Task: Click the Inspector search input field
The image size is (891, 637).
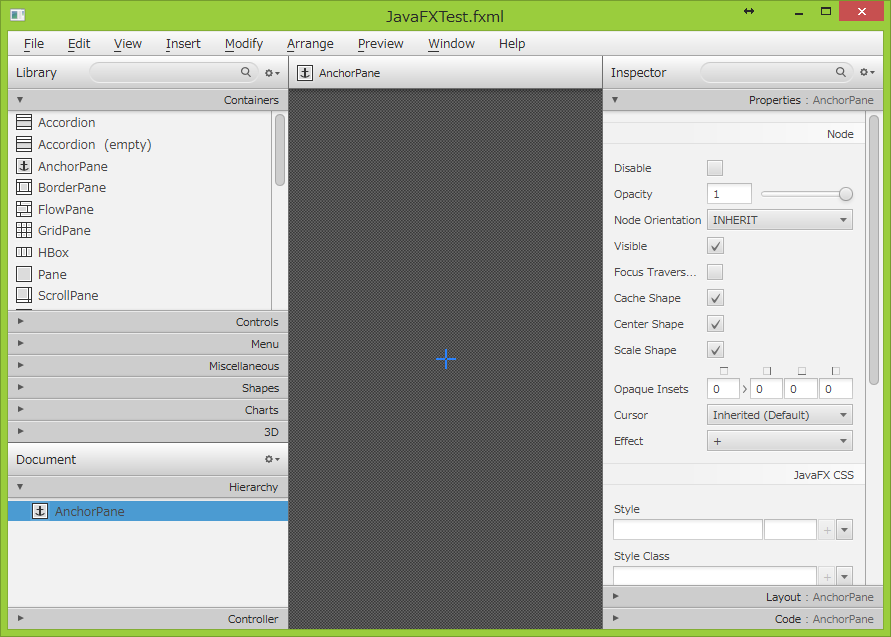Action: point(777,72)
